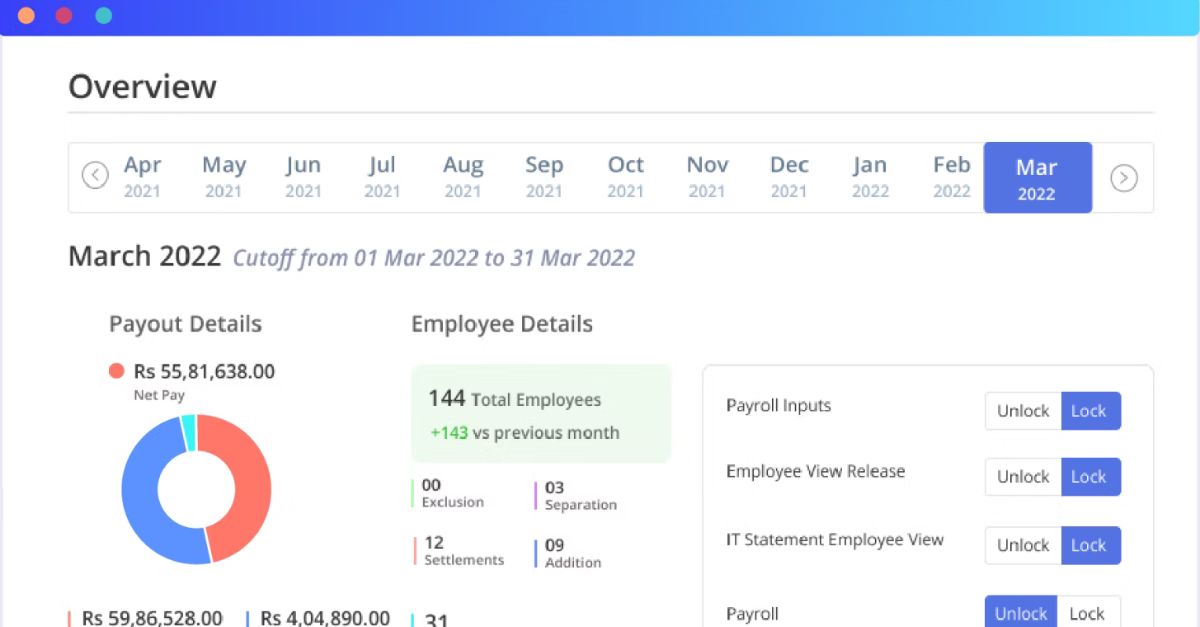The width and height of the screenshot is (1200, 627).
Task: Select the Feb 2022 month tab
Action: point(950,176)
